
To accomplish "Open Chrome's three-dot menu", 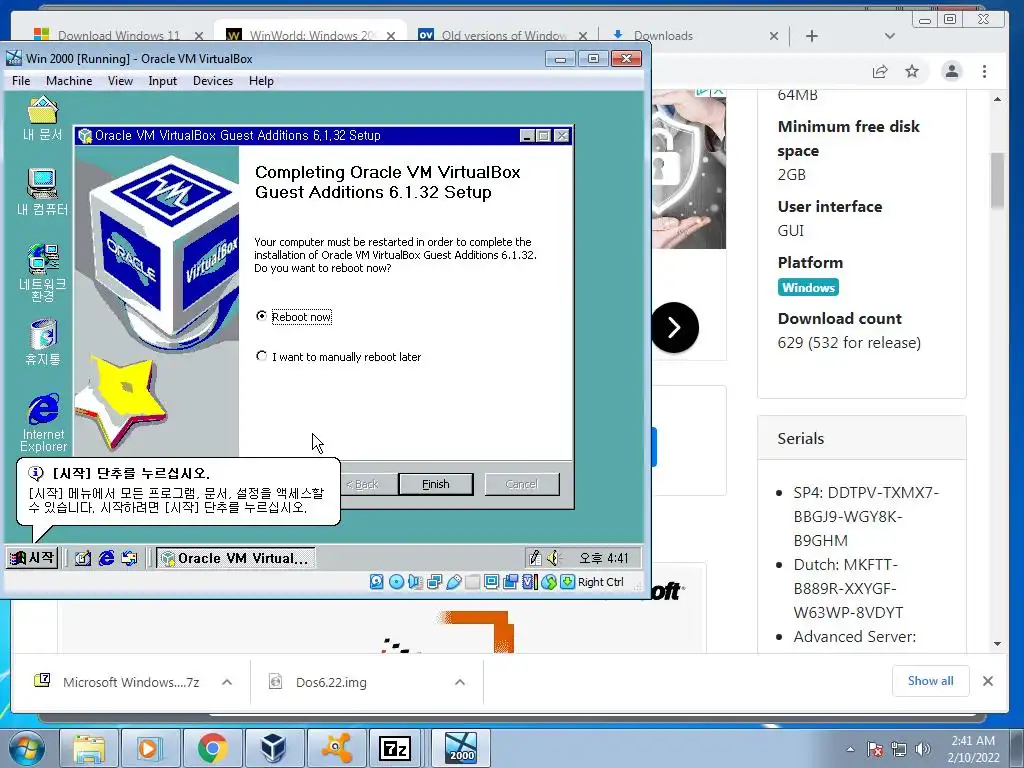I will click(984, 71).
